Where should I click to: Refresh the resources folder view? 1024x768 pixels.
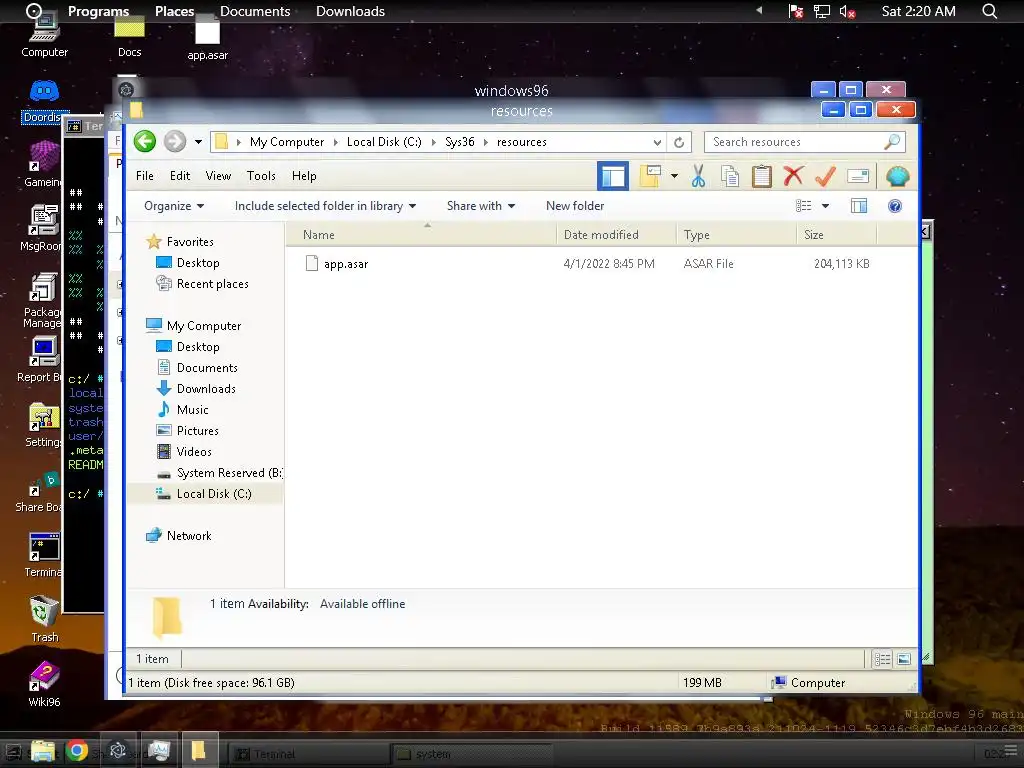click(x=679, y=142)
